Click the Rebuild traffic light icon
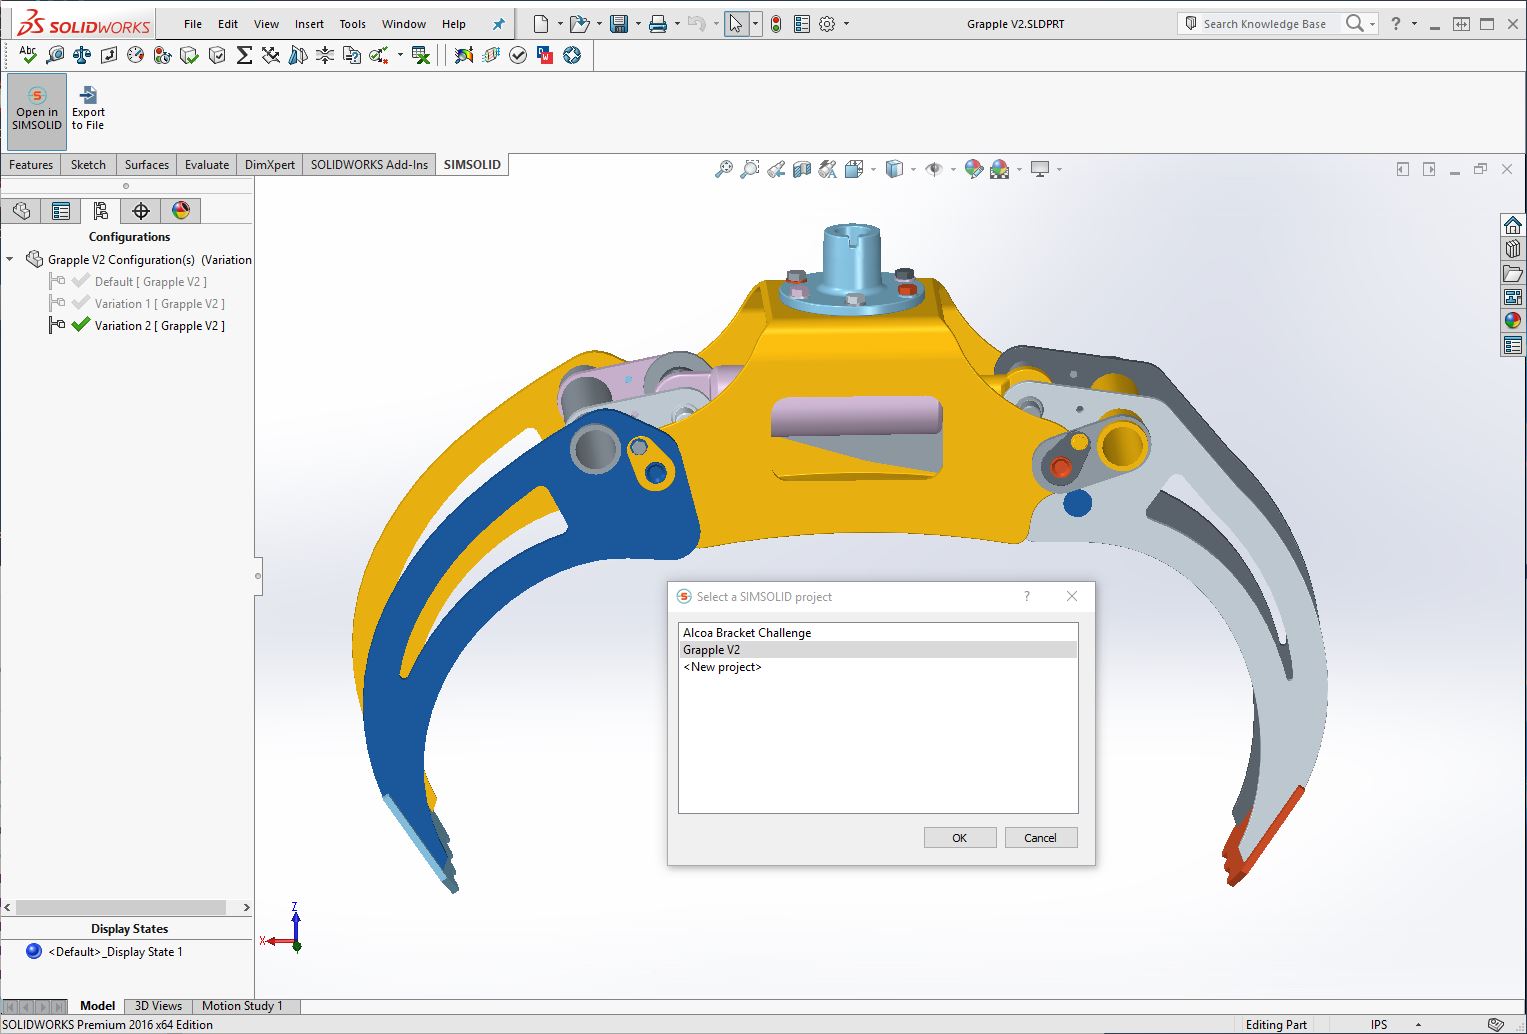This screenshot has height=1034, width=1527. [x=776, y=24]
